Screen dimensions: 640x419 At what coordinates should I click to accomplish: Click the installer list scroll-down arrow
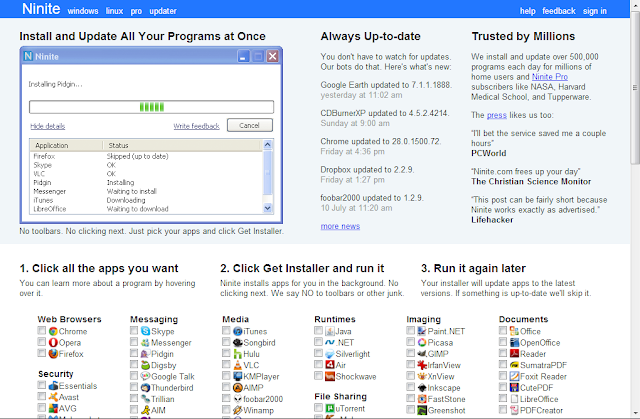coord(268,208)
